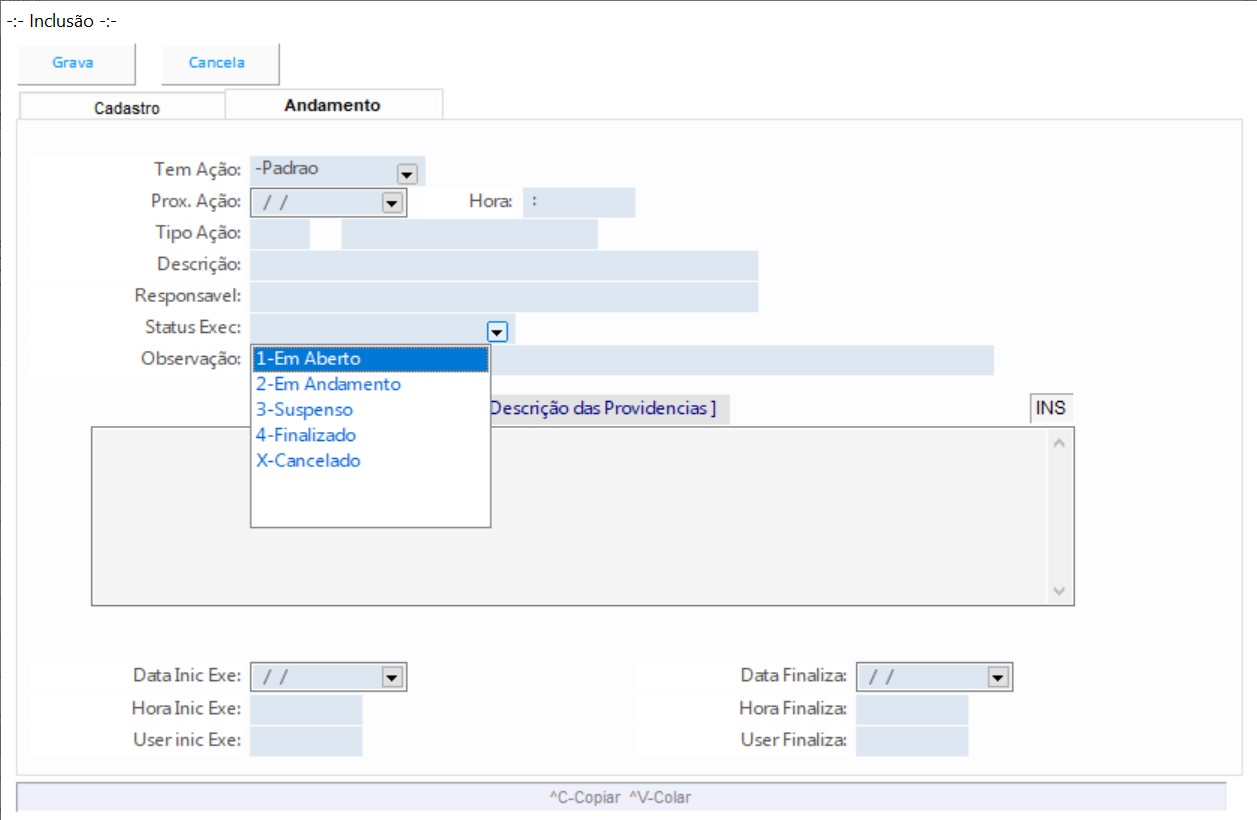Choose X-Cancelado from status list
This screenshot has width=1257, height=820.
(309, 461)
